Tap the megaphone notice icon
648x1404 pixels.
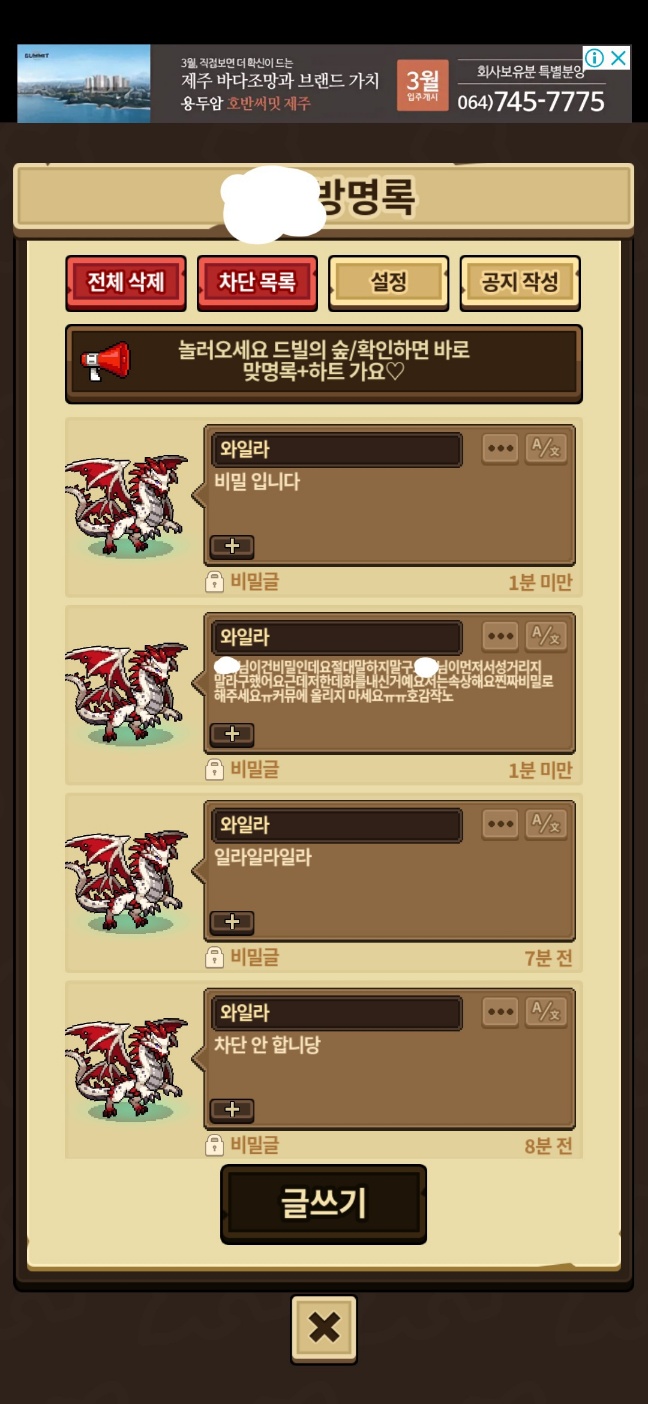tap(105, 362)
